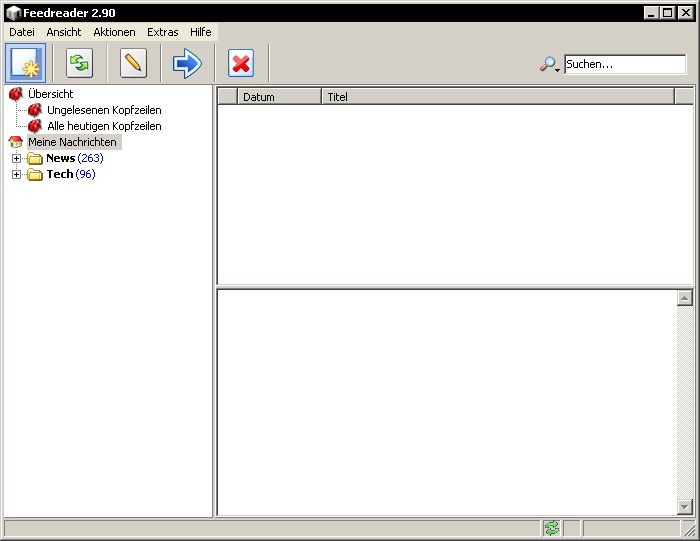Viewport: 700px width, 541px height.
Task: Click the red X Delete toolbar icon
Action: click(241, 63)
